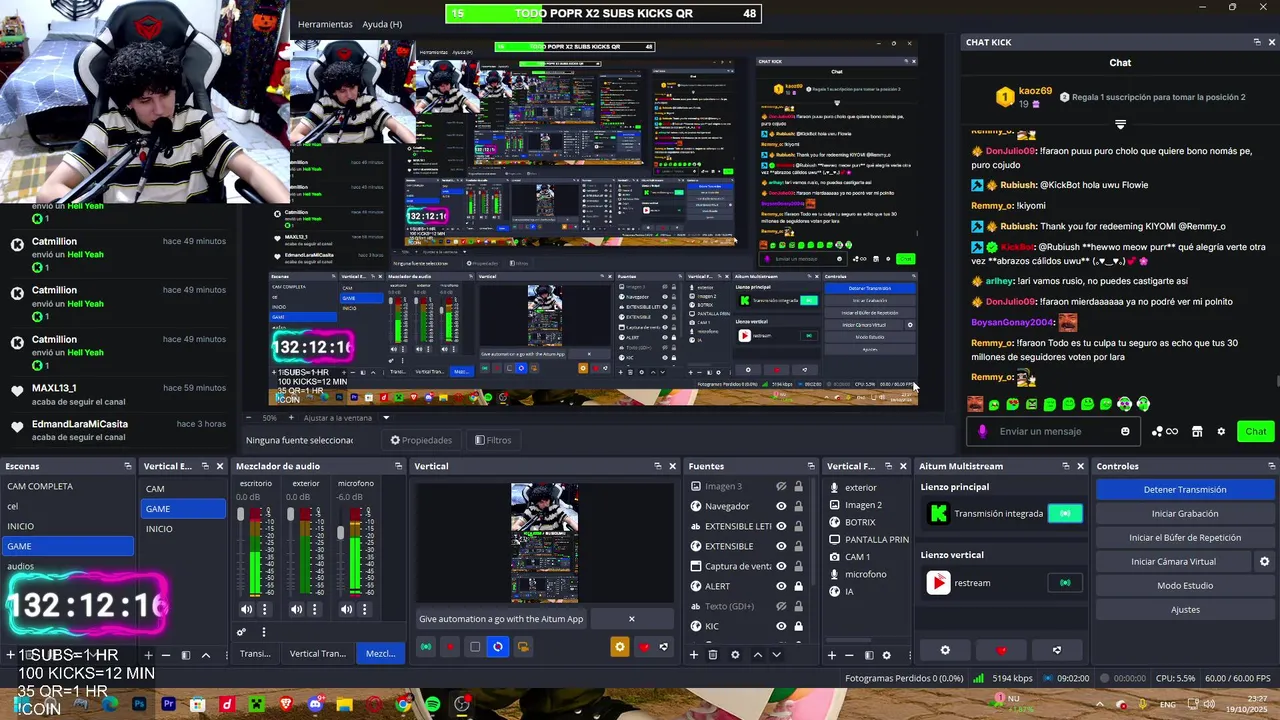Mute the exterior audio channel

pos(296,609)
